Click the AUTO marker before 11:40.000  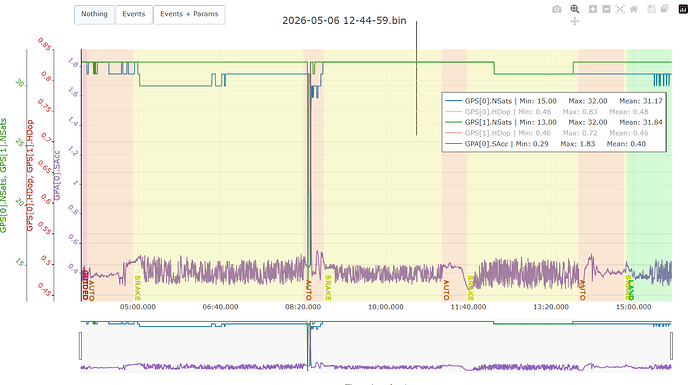point(446,290)
